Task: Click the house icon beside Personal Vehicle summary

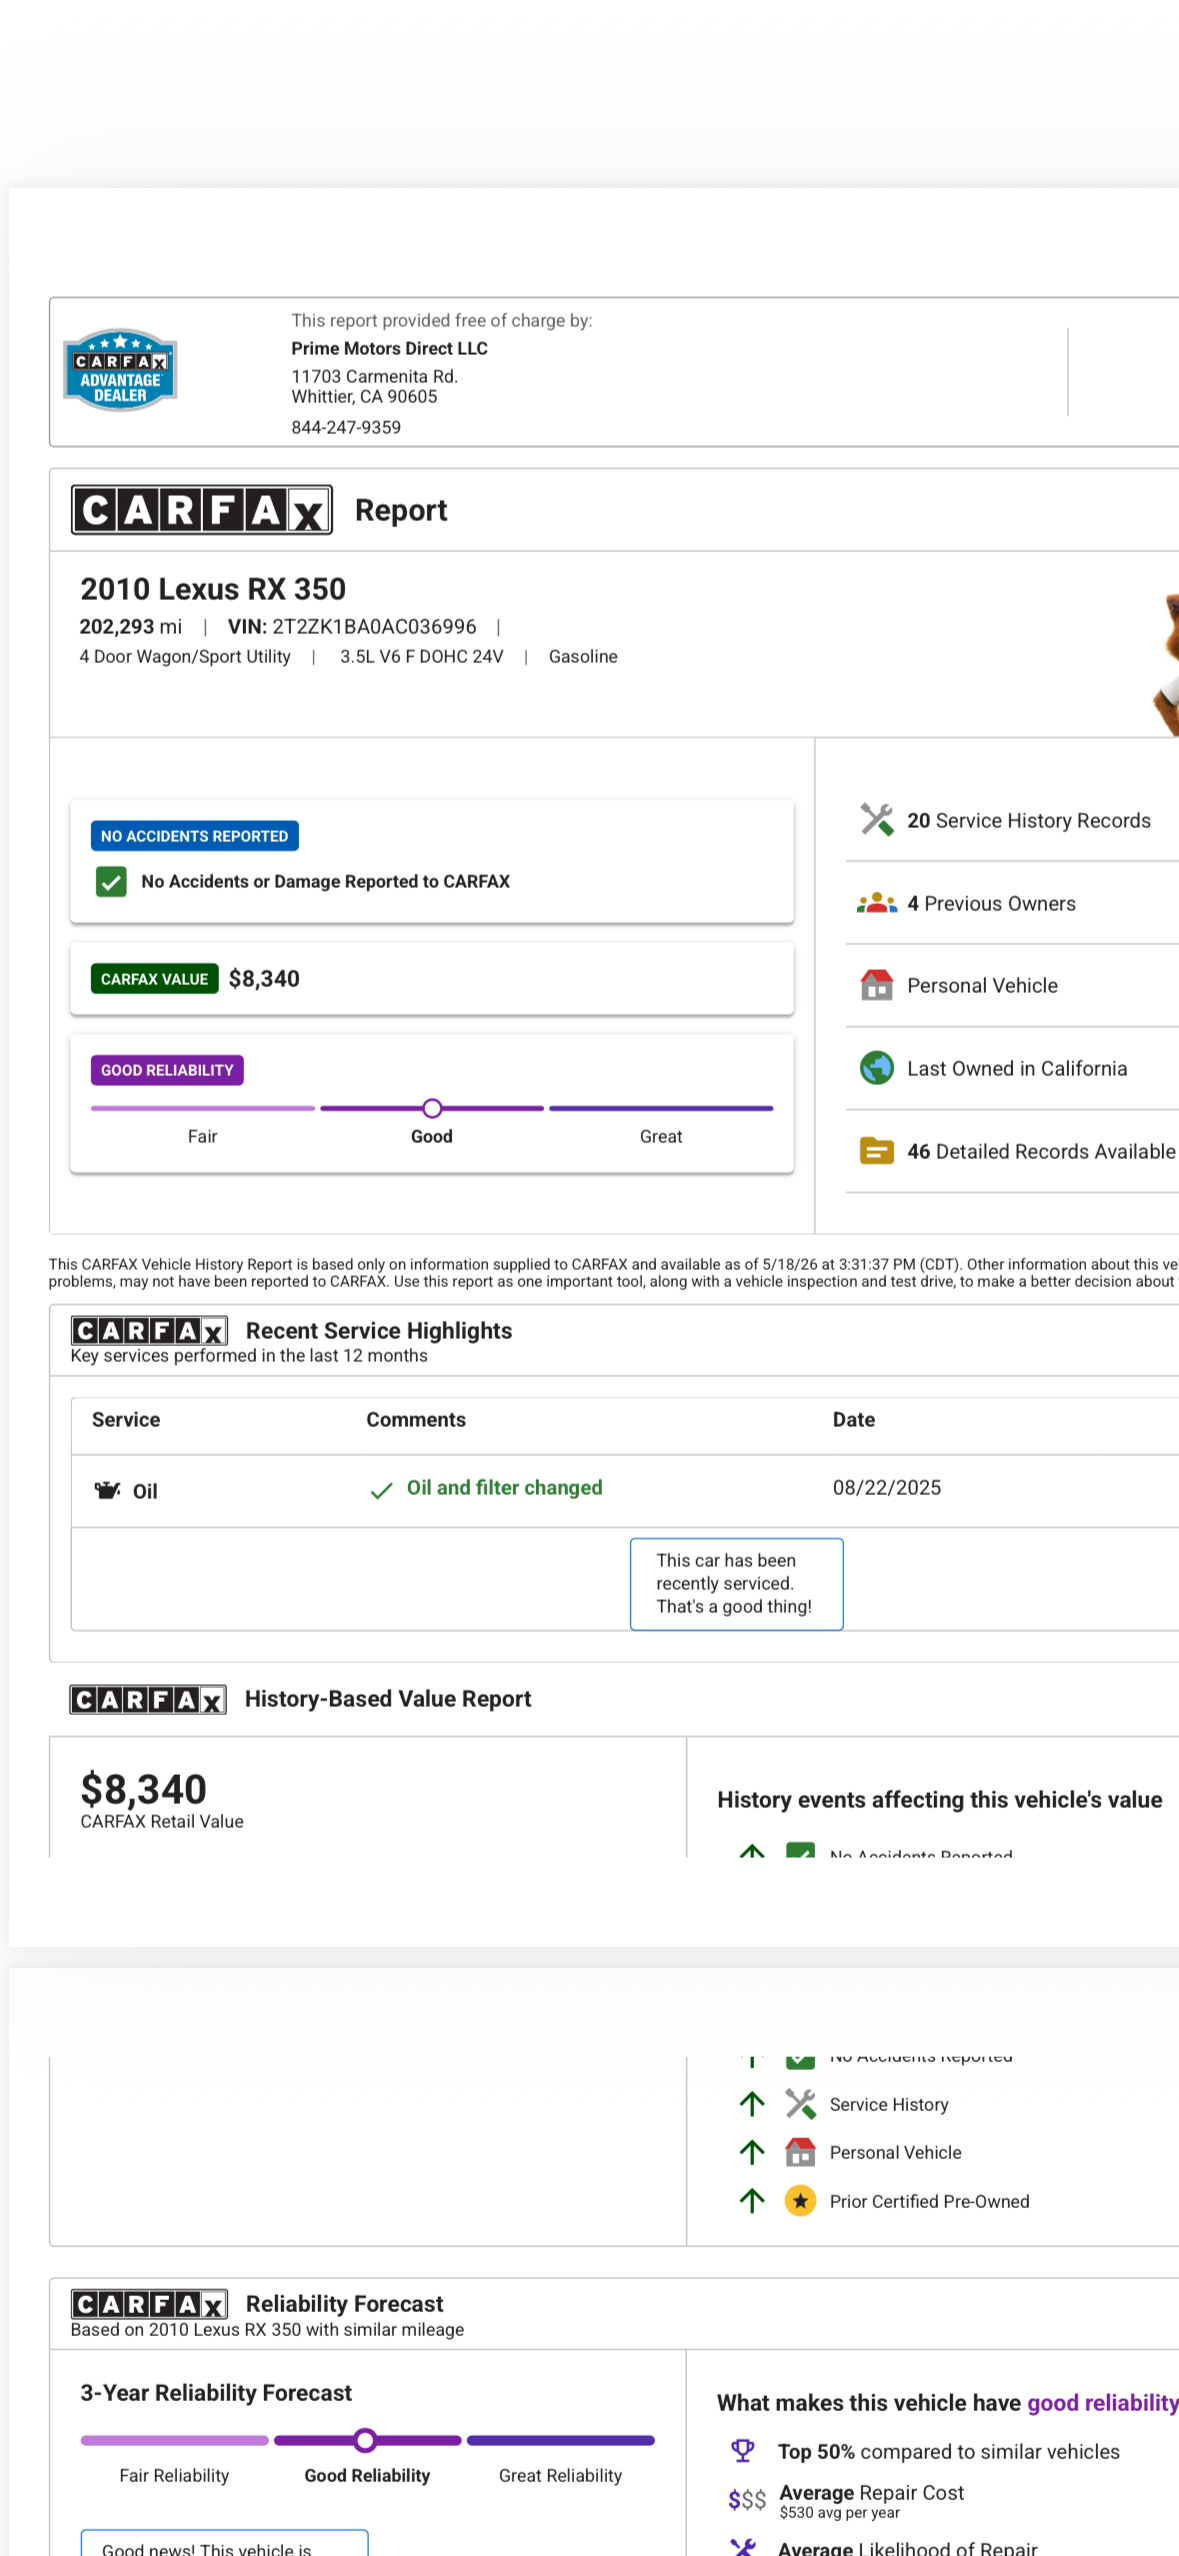Action: click(x=877, y=985)
